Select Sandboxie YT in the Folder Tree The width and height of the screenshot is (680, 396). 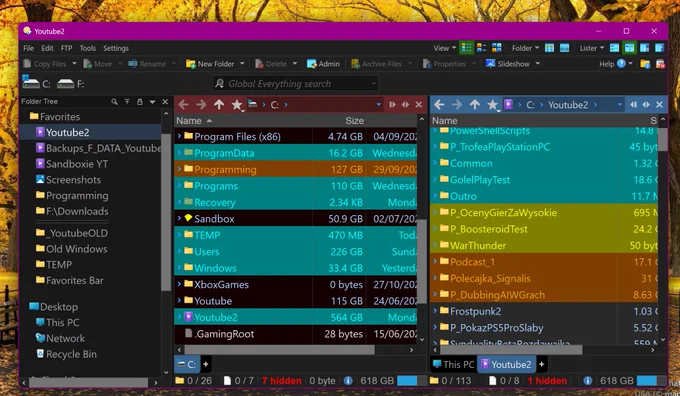click(x=77, y=164)
